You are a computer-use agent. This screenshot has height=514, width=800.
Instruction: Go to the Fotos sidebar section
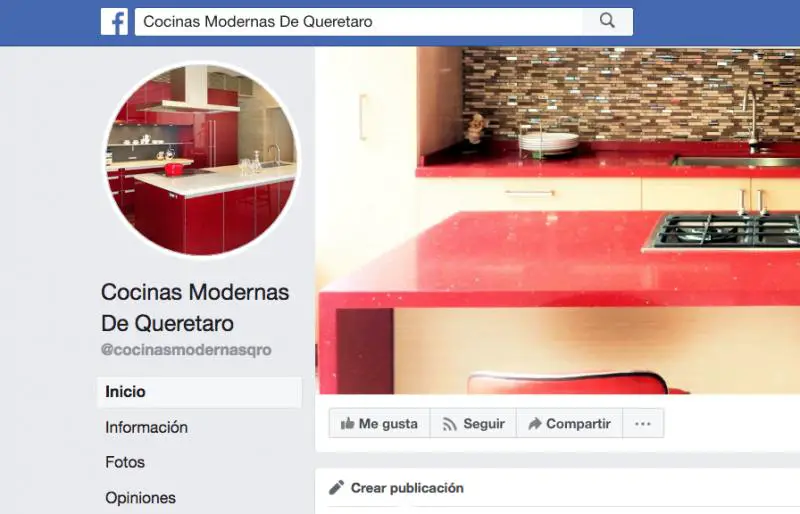[125, 462]
